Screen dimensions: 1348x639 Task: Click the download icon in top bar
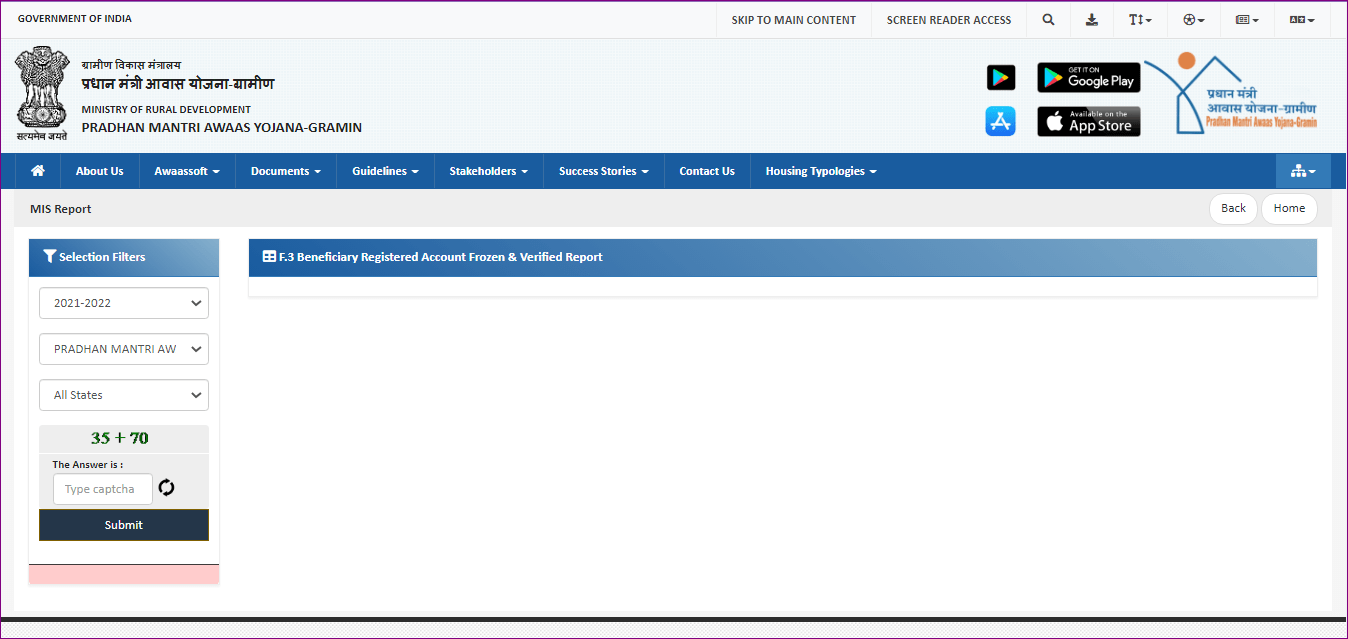click(1092, 20)
